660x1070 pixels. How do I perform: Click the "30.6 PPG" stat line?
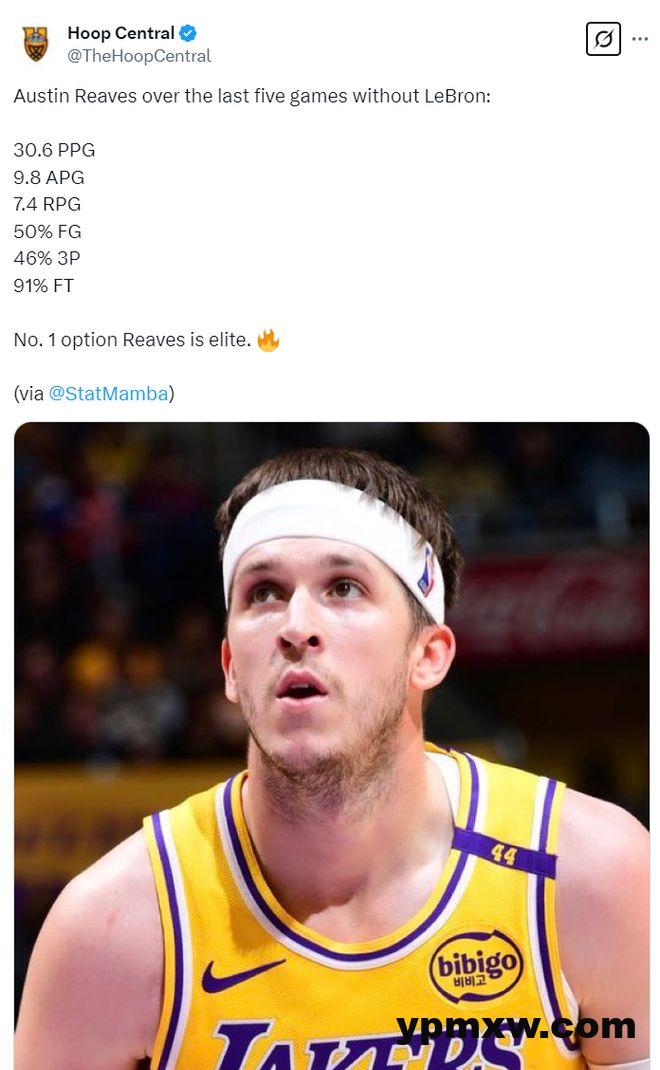[54, 150]
